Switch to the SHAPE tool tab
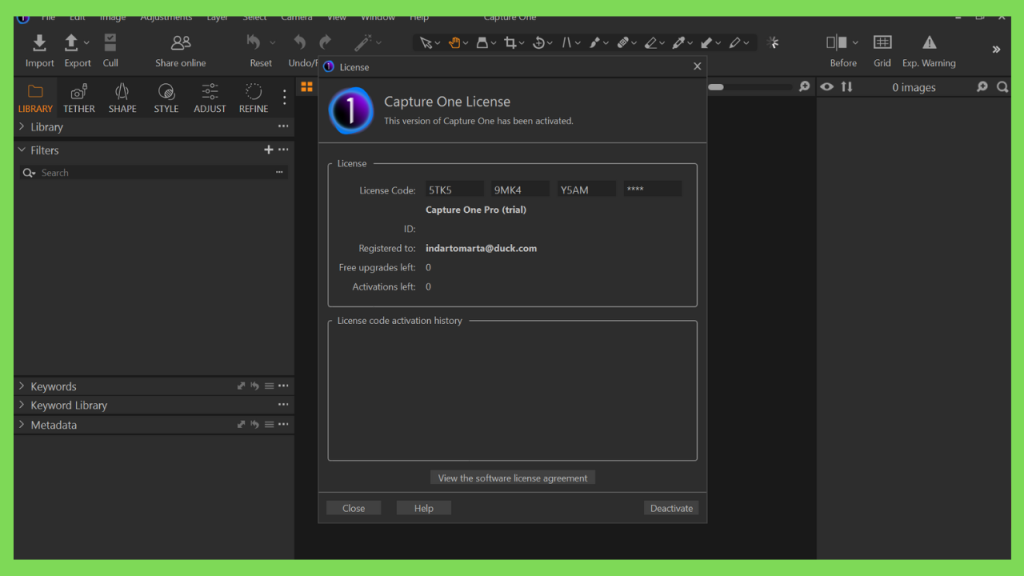Viewport: 1024px width, 576px height. coord(122,98)
